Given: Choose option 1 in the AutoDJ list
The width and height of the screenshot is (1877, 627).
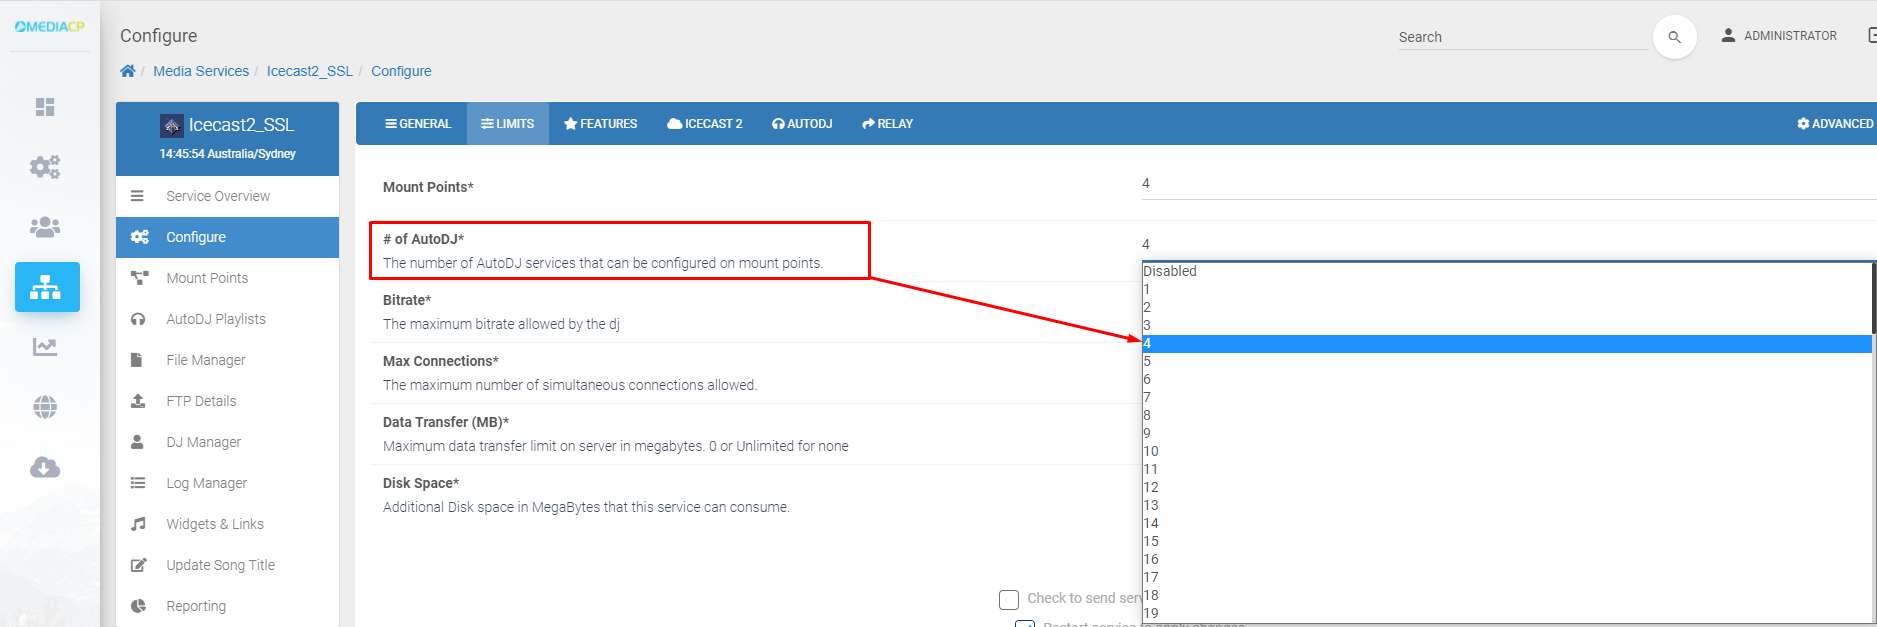Looking at the screenshot, I should pyautogui.click(x=1507, y=289).
